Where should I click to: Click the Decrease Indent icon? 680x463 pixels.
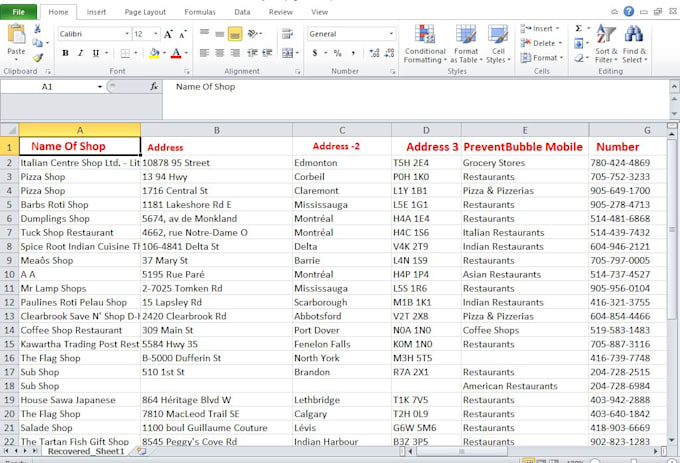[x=252, y=53]
